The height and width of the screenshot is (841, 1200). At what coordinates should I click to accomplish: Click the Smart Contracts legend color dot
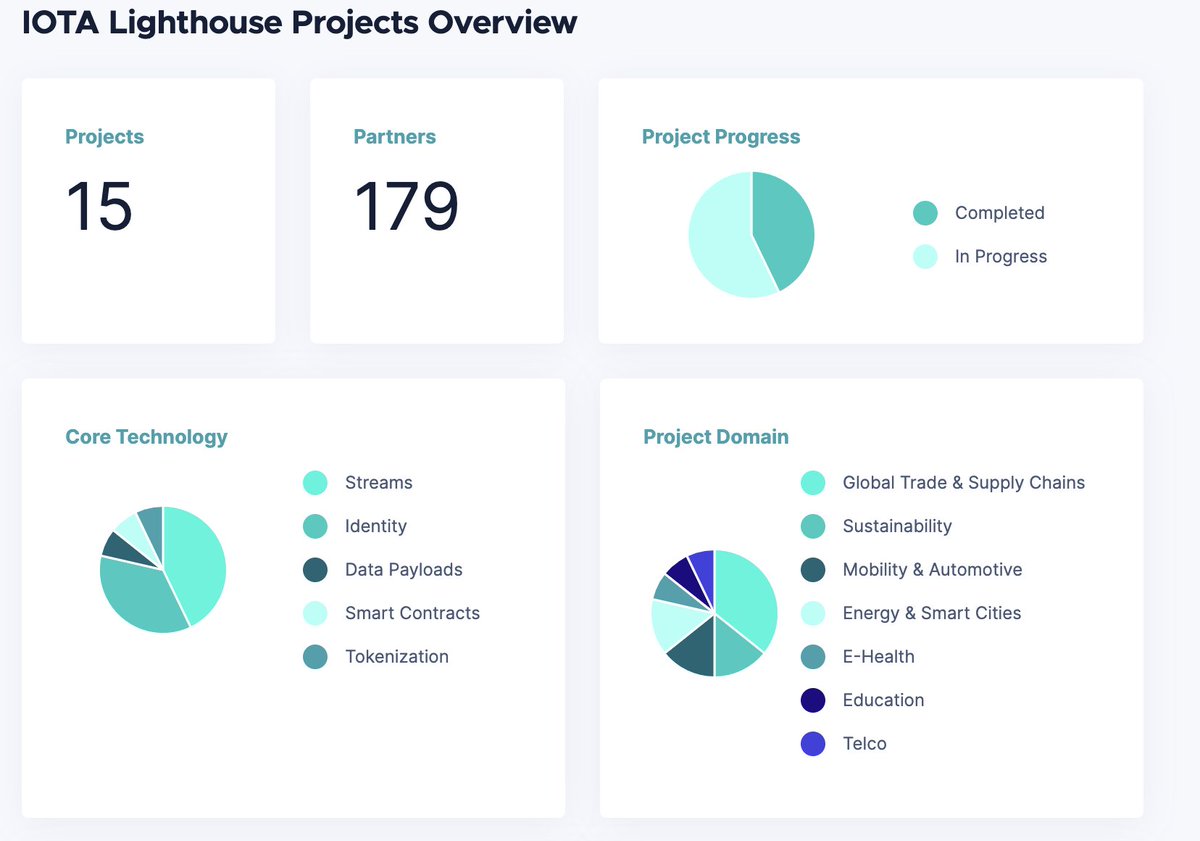[x=315, y=613]
